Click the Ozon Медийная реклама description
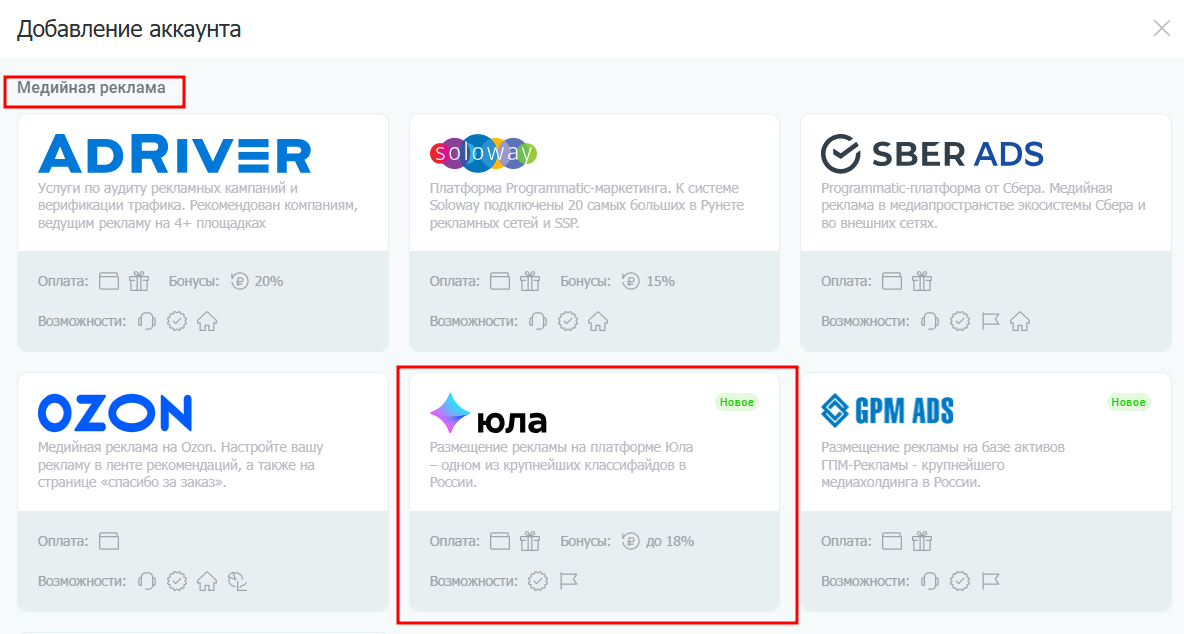Viewport: 1184px width, 634px height. [180, 465]
